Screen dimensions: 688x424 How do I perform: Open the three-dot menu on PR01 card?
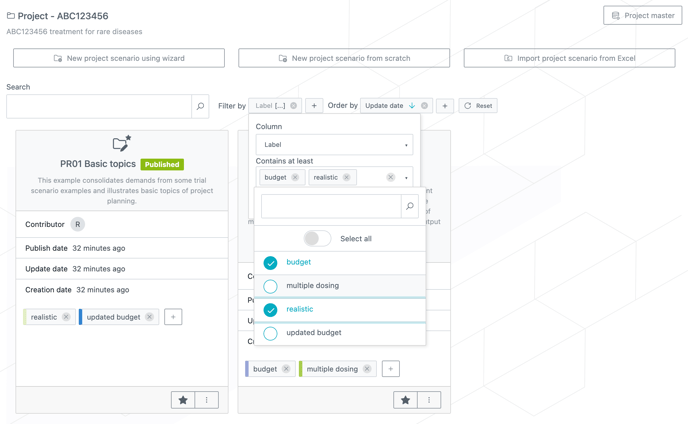(207, 400)
